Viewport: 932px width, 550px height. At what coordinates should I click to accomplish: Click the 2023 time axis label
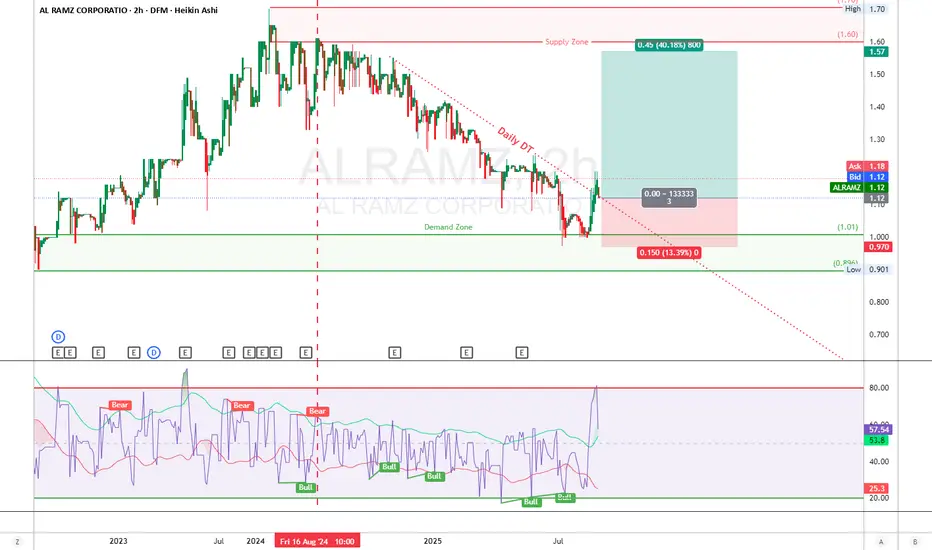coord(118,541)
